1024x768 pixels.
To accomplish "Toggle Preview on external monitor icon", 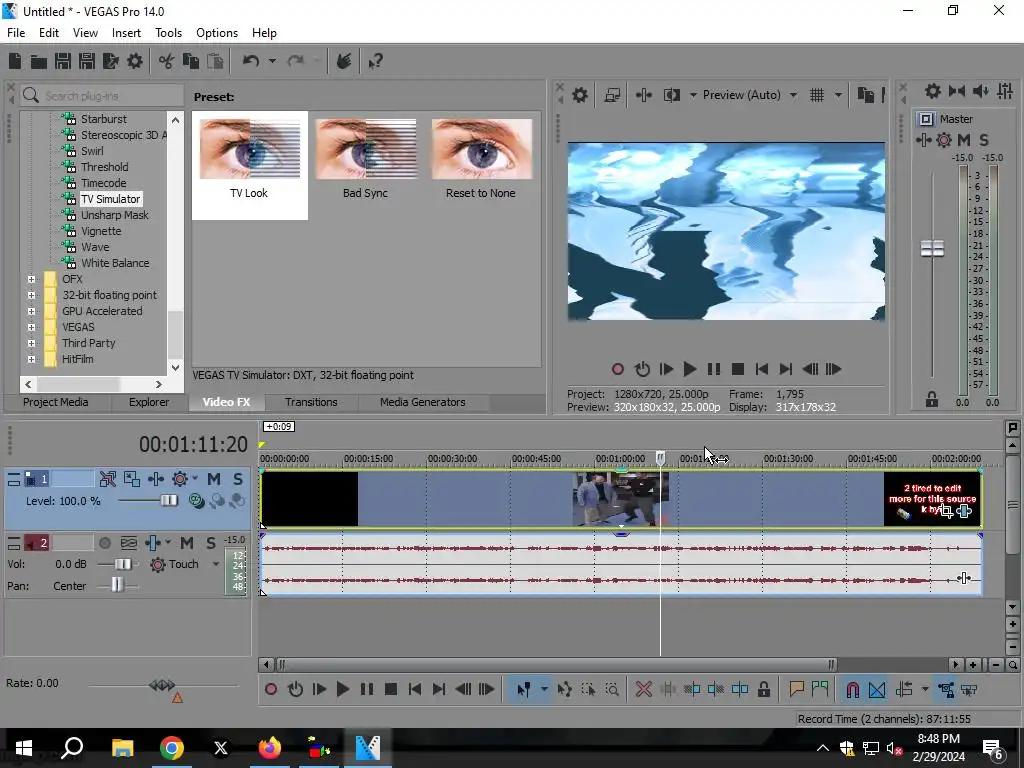I will 612,95.
